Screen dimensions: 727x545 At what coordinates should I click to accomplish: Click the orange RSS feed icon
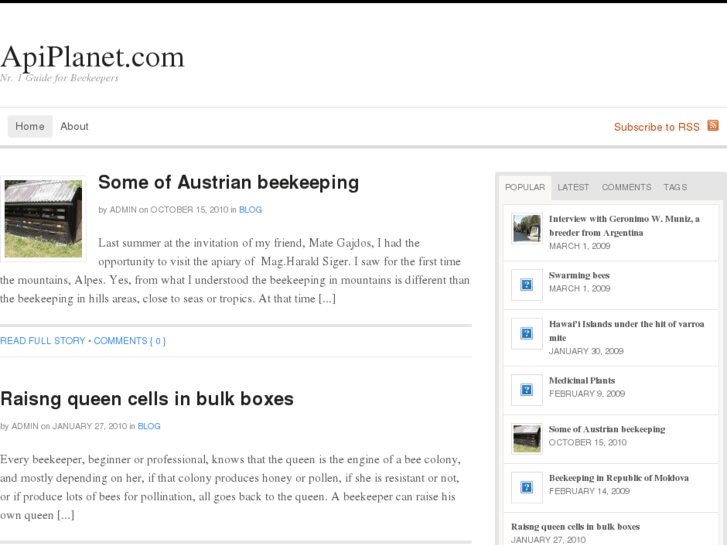(x=713, y=125)
